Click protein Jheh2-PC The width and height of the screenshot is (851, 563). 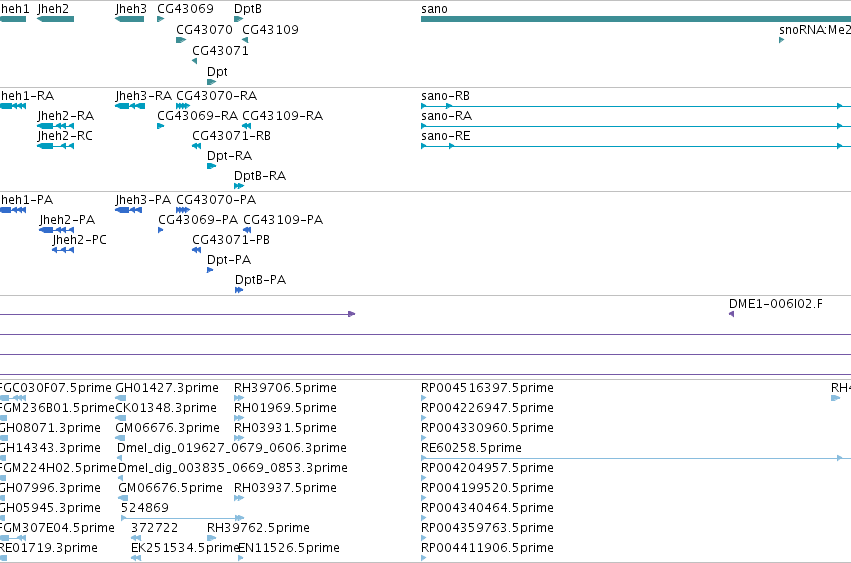pyautogui.click(x=79, y=240)
